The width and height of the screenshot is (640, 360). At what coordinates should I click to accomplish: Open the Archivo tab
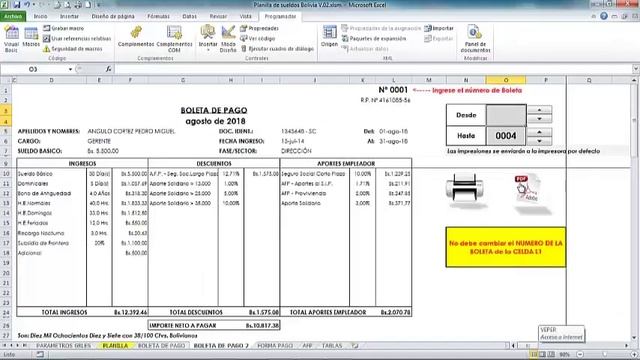13,16
